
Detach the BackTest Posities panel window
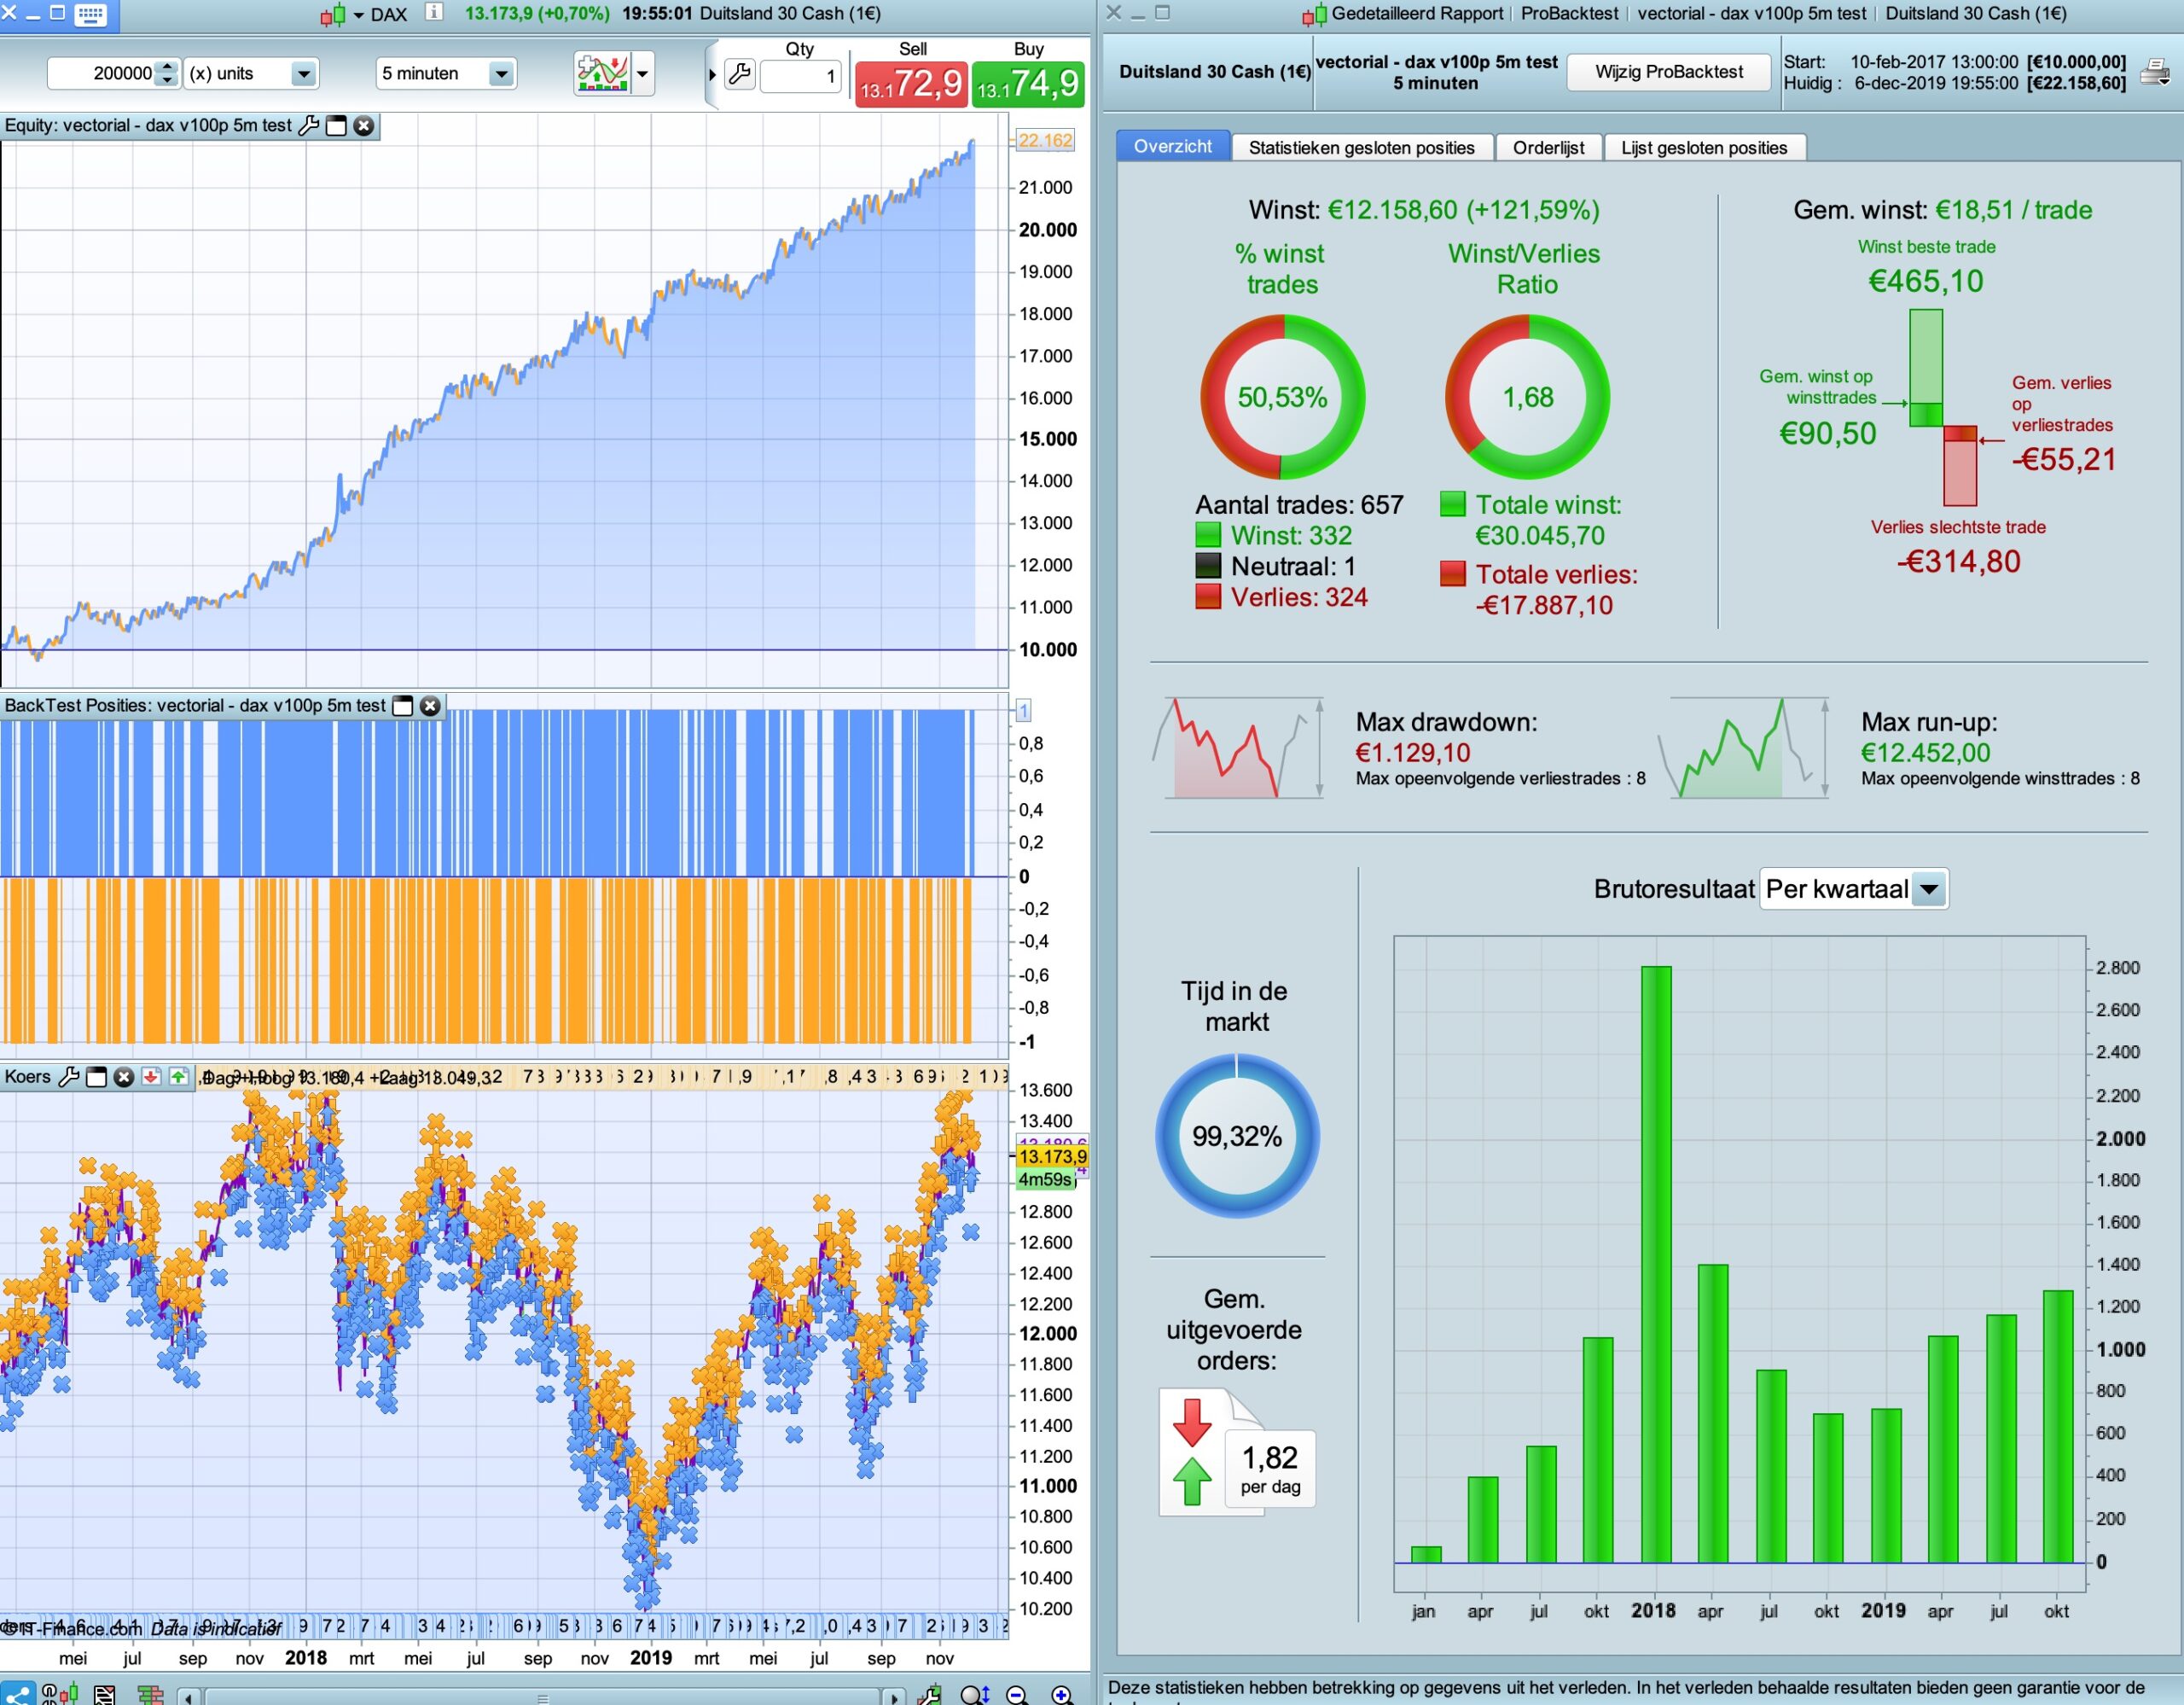coord(403,706)
